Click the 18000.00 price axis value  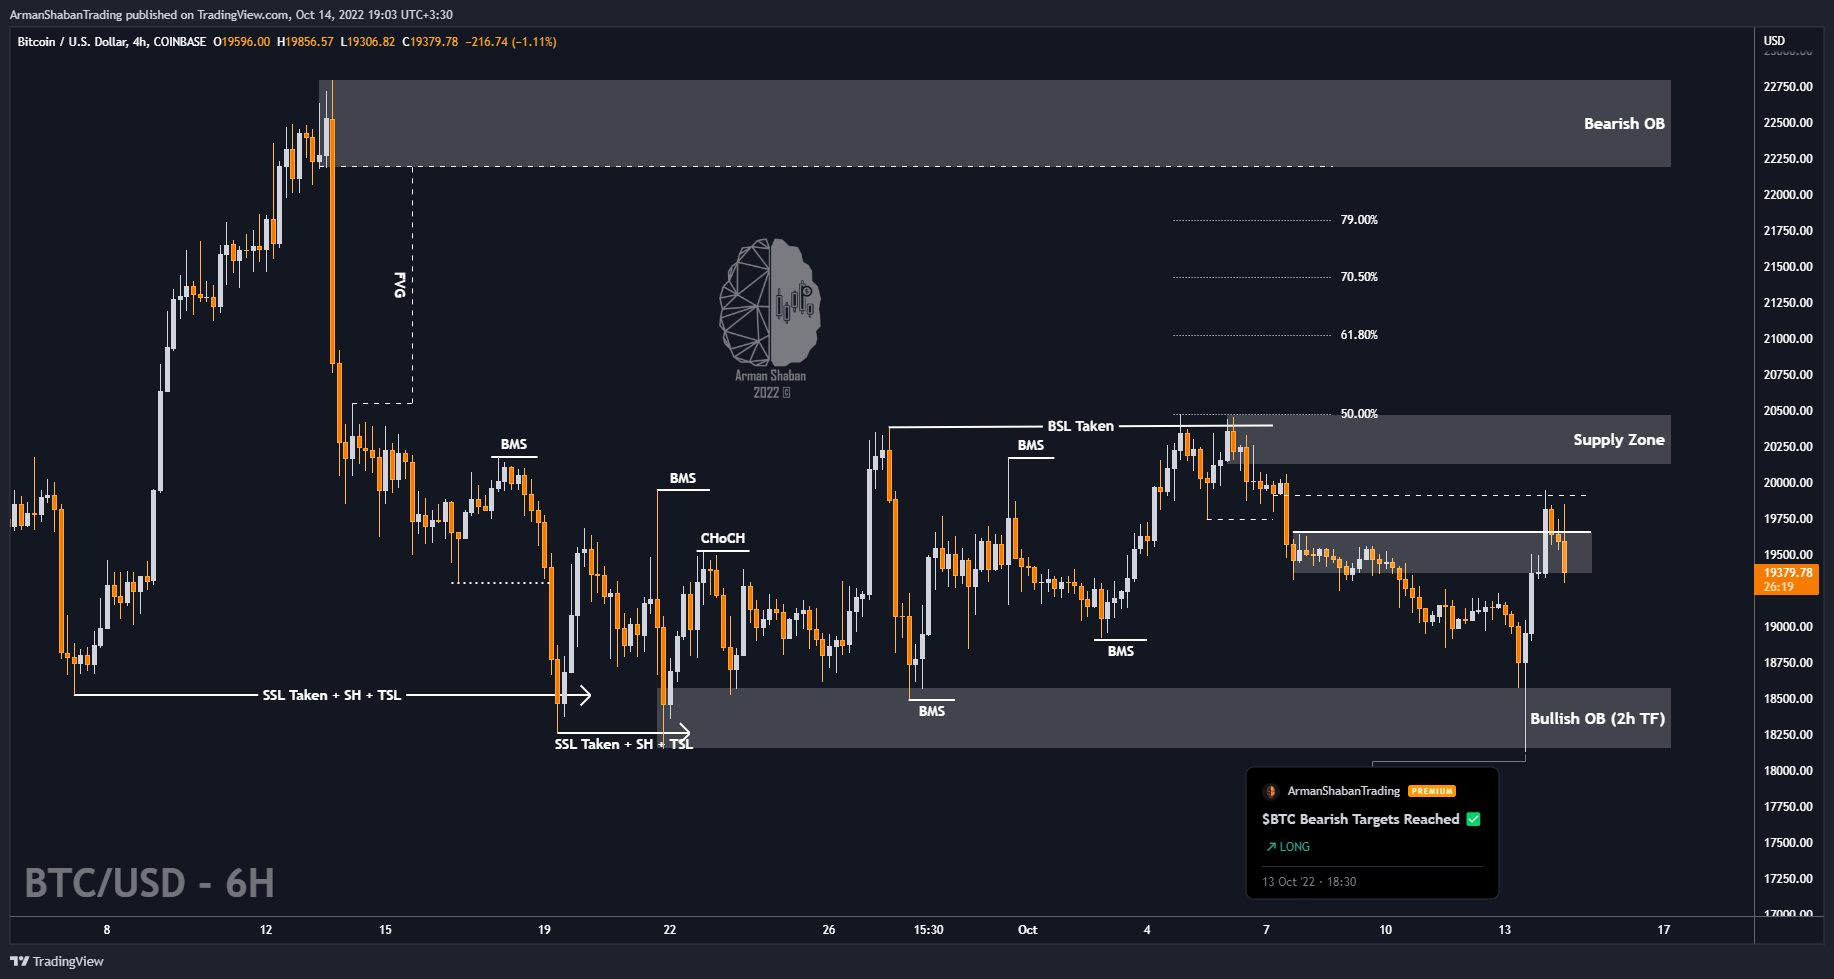(1788, 771)
